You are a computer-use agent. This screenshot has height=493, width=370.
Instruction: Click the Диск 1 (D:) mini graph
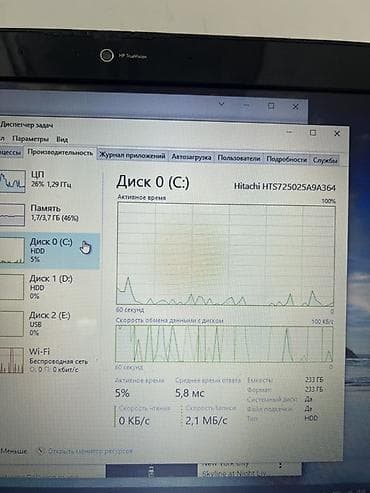click(x=12, y=287)
